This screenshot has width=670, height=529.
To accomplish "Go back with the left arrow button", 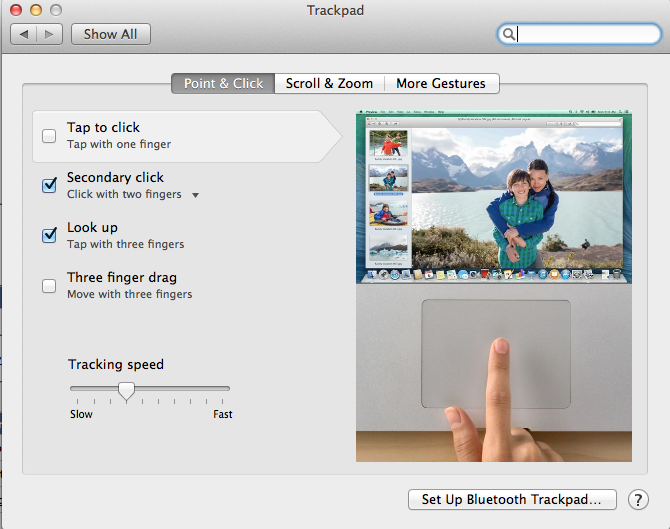I will (x=24, y=34).
